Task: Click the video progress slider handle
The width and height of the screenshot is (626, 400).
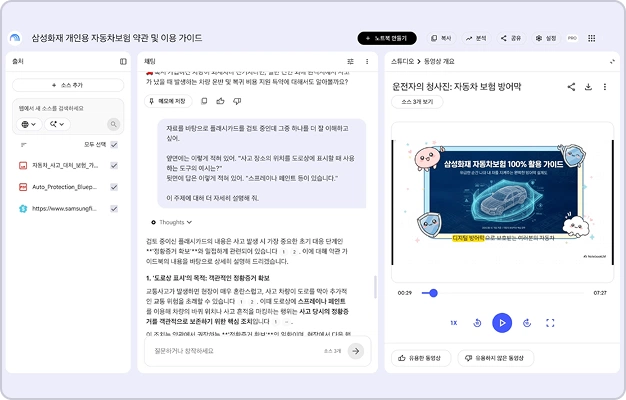Action: 433,293
